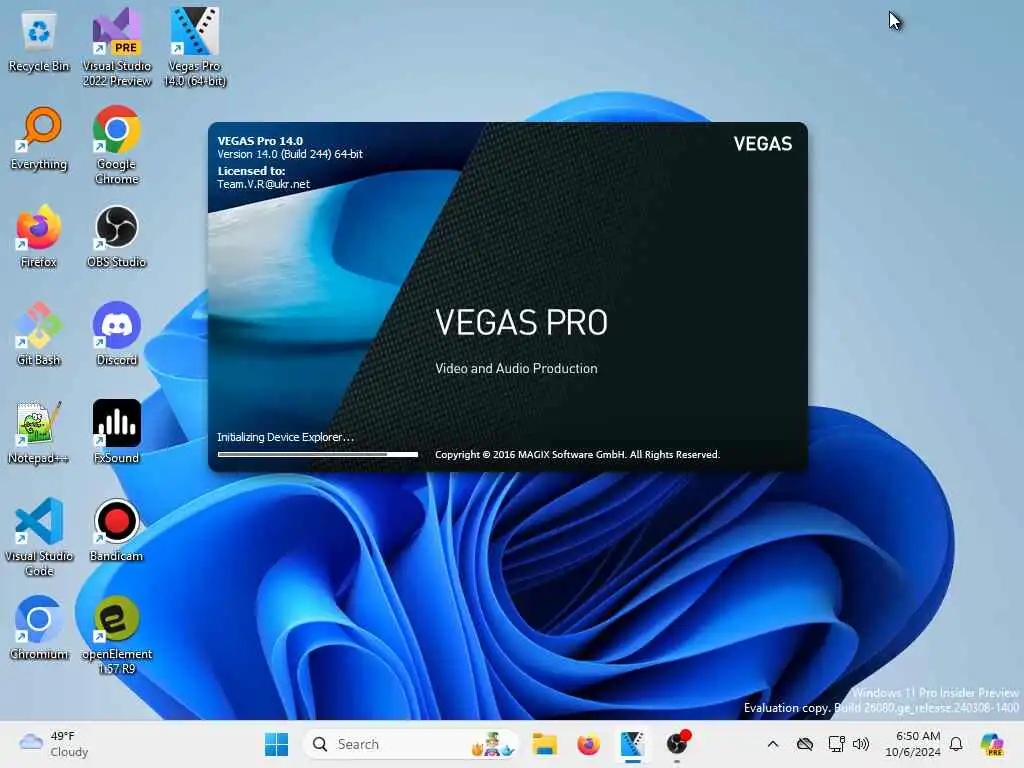Viewport: 1024px width, 768px height.
Task: Select the OBS Studio desktop icon
Action: [117, 236]
